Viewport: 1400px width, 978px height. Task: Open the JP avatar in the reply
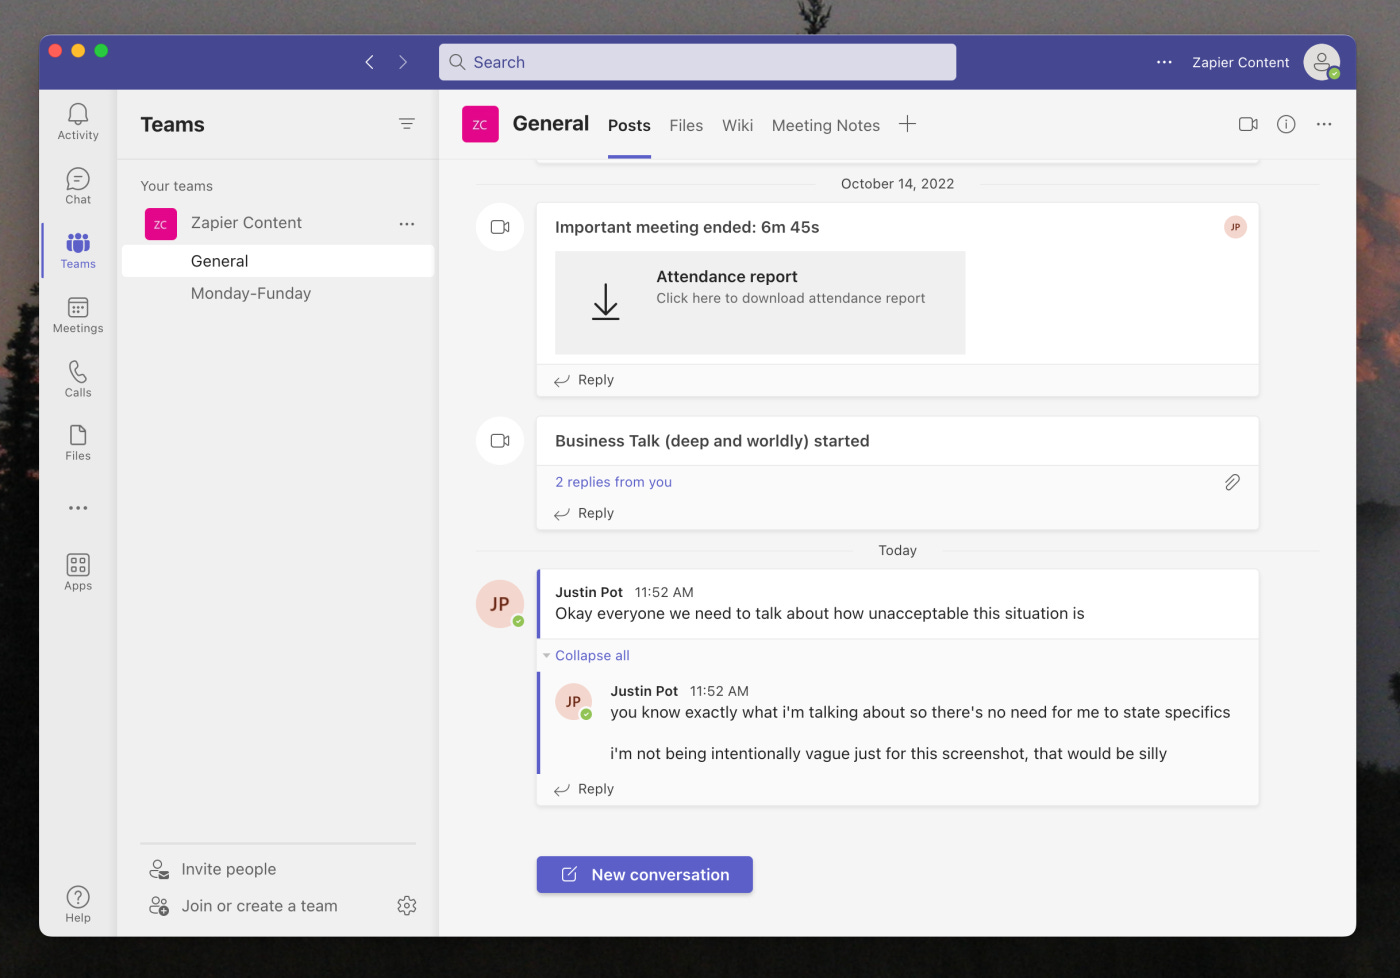[573, 702]
